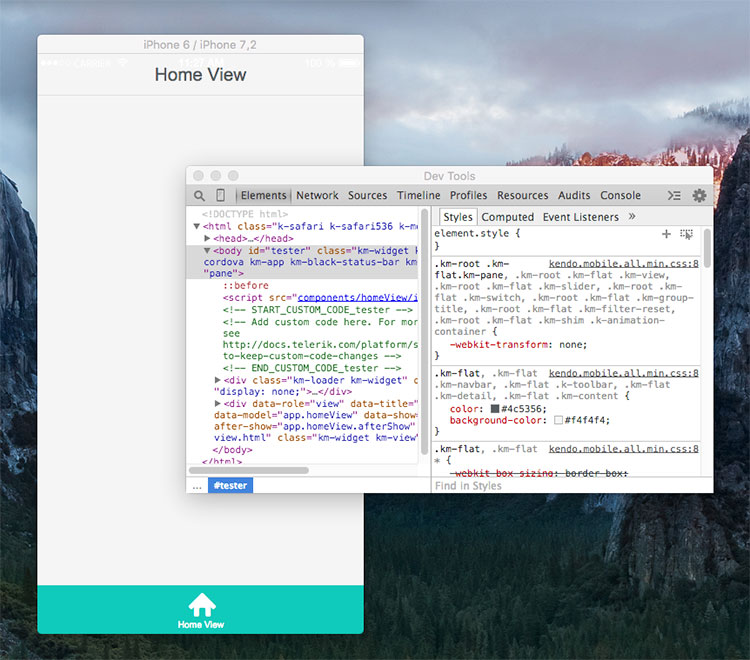Open kendo.mobile.all.min.css link above color rule

point(623,373)
